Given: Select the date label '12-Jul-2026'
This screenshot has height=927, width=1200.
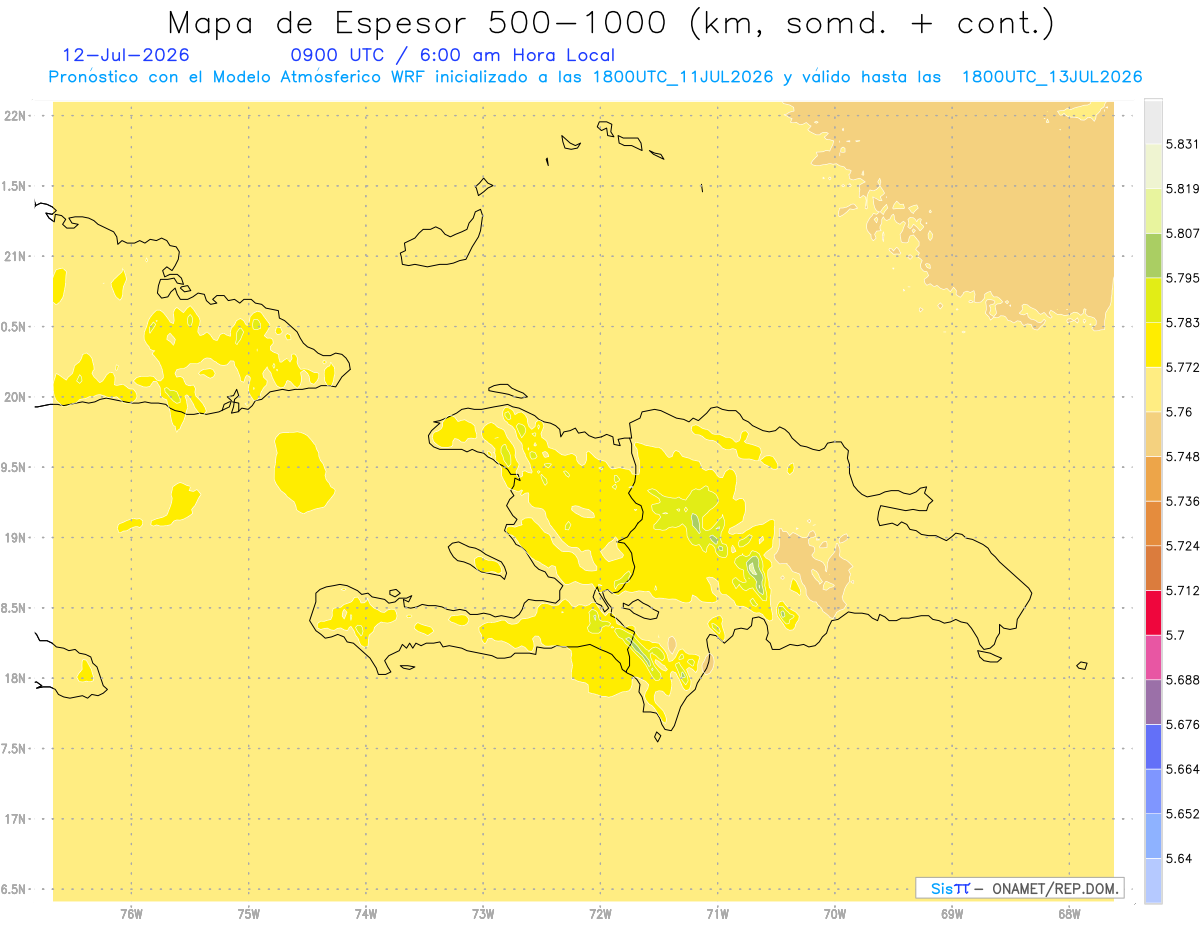Looking at the screenshot, I should pos(125,55).
